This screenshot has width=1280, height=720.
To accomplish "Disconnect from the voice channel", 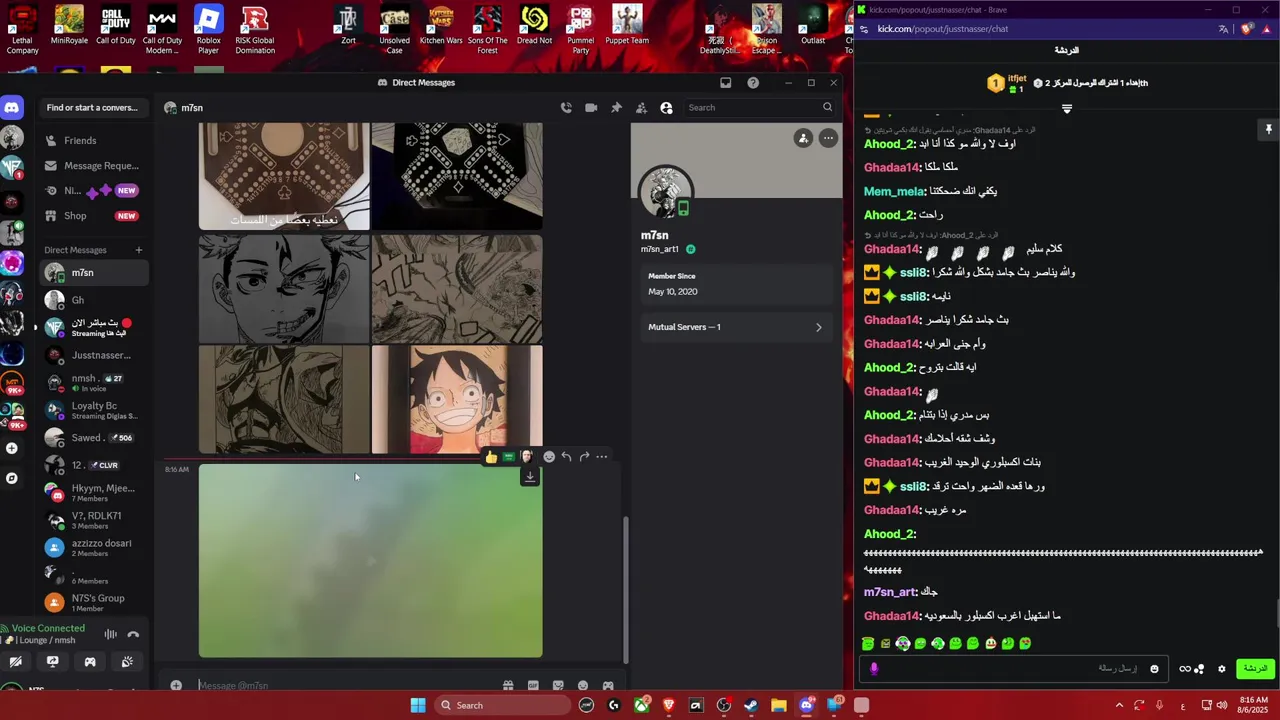I will 133,634.
